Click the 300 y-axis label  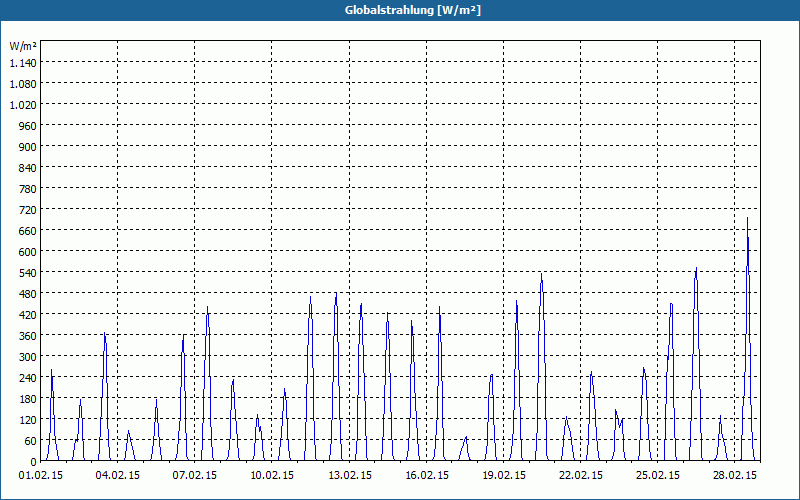coord(28,357)
